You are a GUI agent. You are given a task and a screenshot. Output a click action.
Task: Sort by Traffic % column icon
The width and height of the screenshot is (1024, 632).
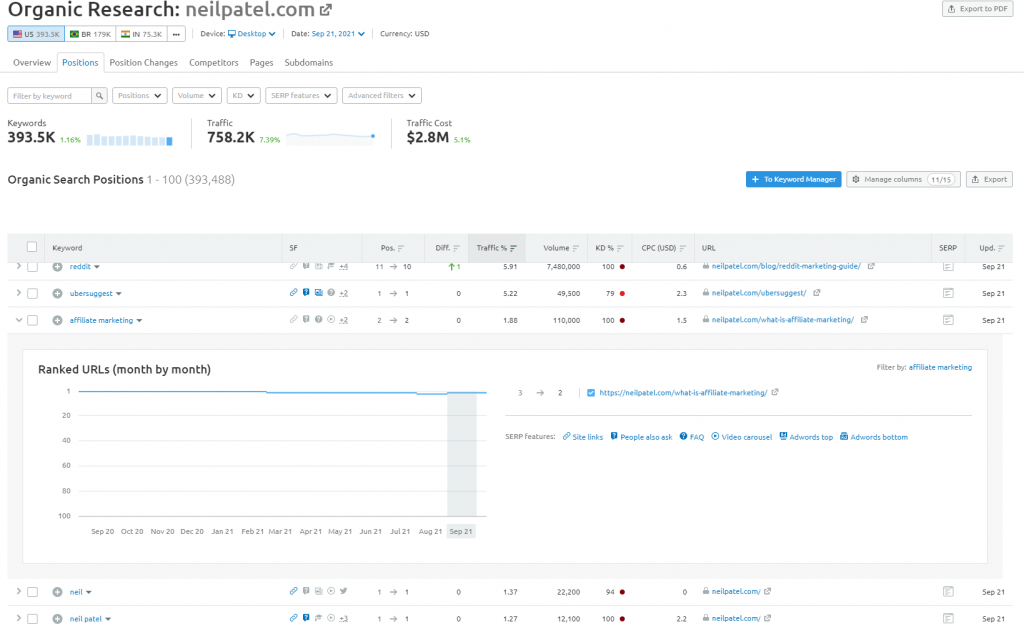pos(513,248)
